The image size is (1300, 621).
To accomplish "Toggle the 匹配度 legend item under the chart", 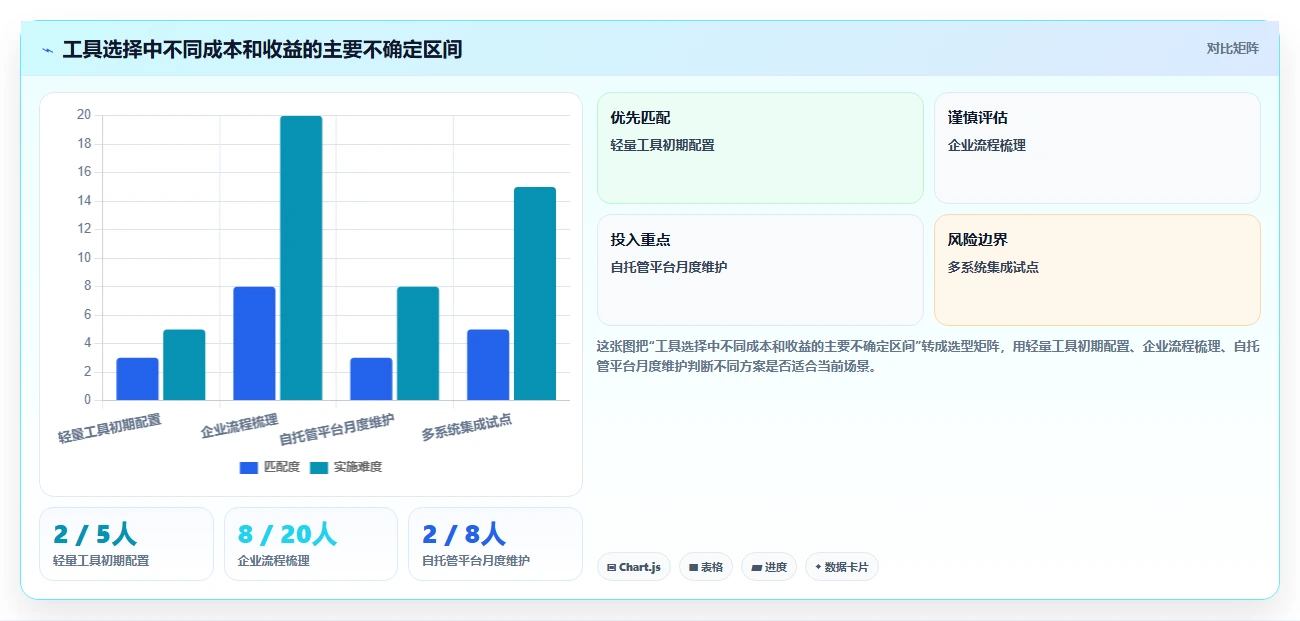I will point(270,467).
